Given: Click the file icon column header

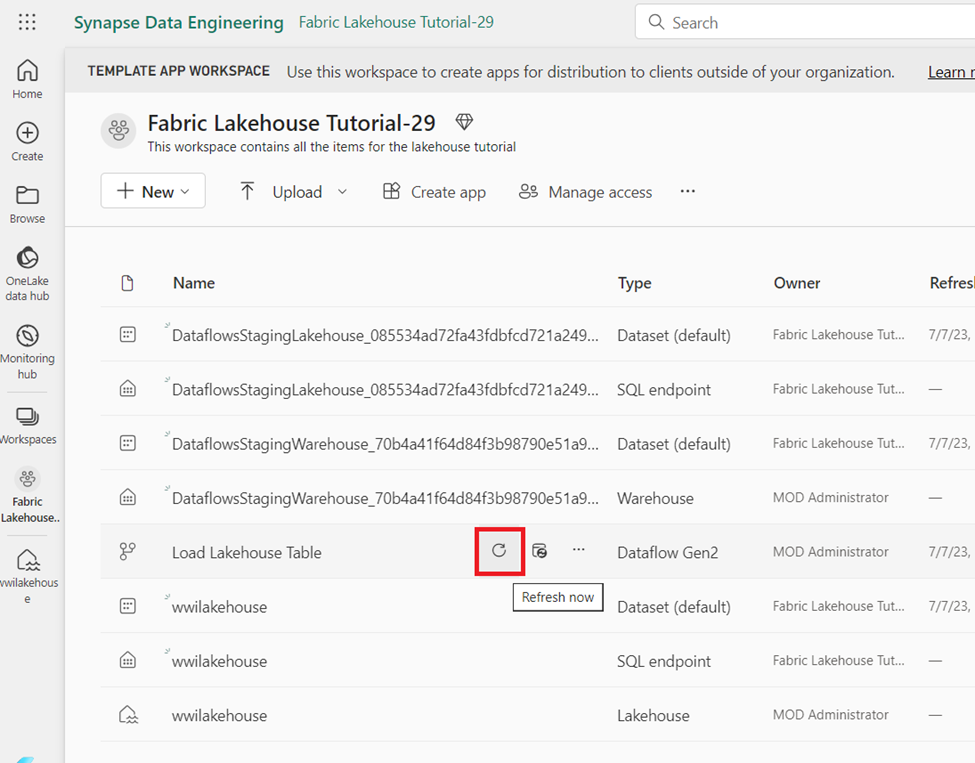Looking at the screenshot, I should (127, 283).
